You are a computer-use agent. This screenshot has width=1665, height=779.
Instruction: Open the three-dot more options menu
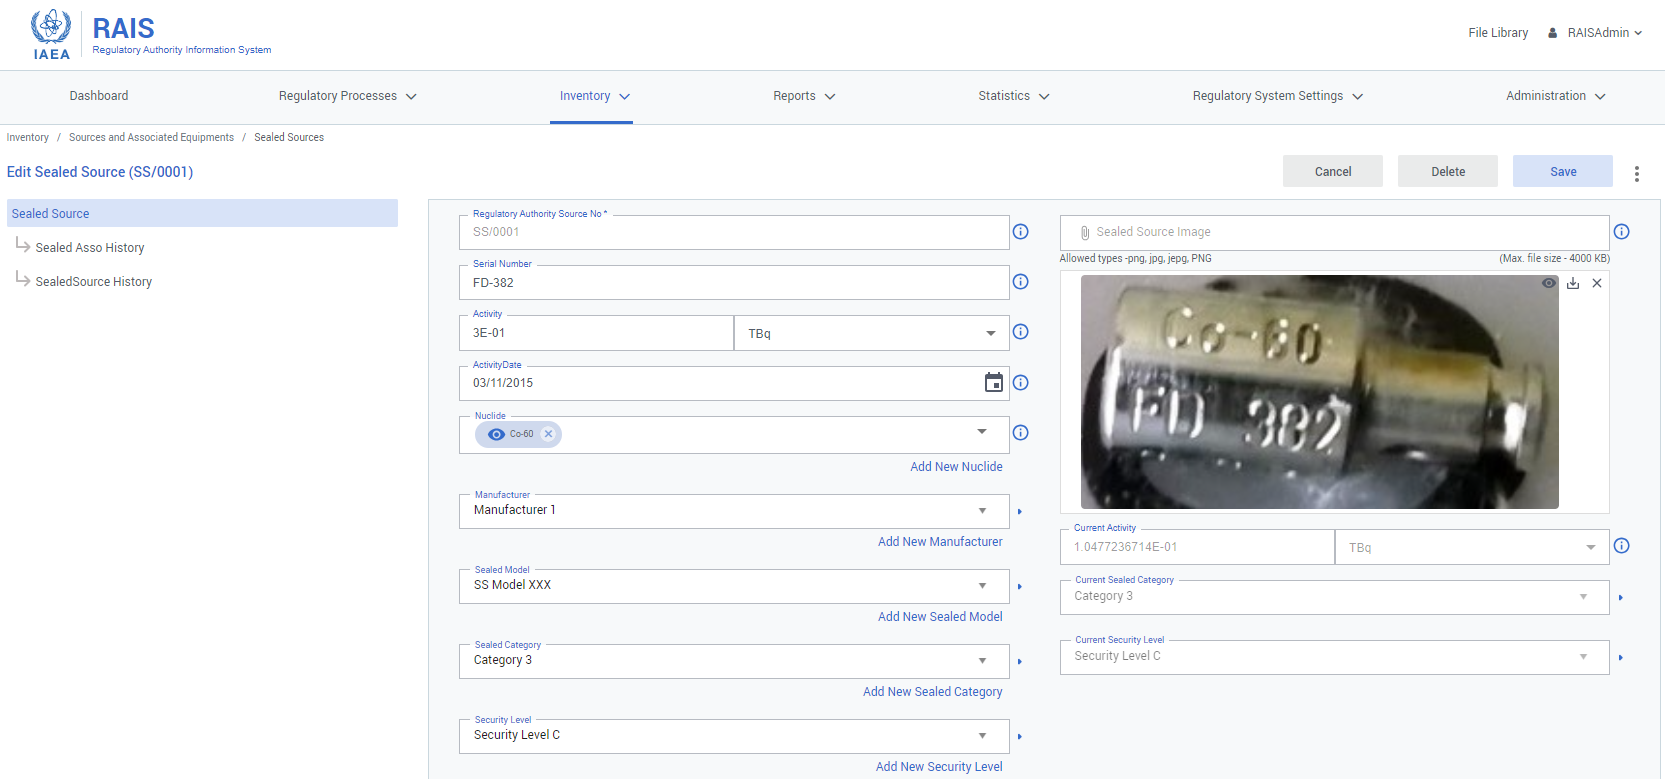click(x=1637, y=174)
